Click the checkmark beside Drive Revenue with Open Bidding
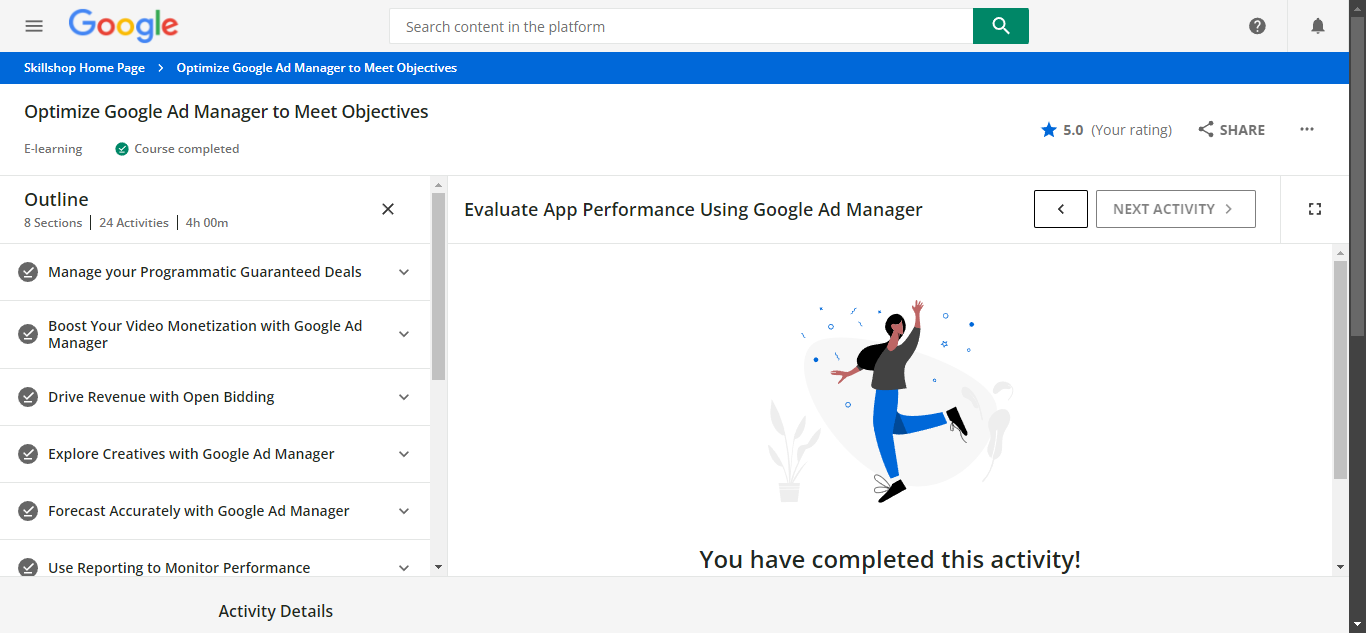Image resolution: width=1366 pixels, height=633 pixels. 28,397
